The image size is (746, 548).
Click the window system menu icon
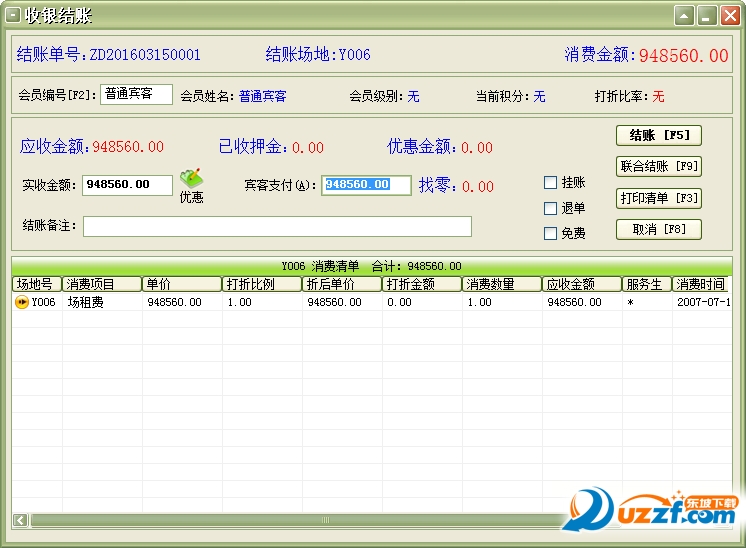12,16
